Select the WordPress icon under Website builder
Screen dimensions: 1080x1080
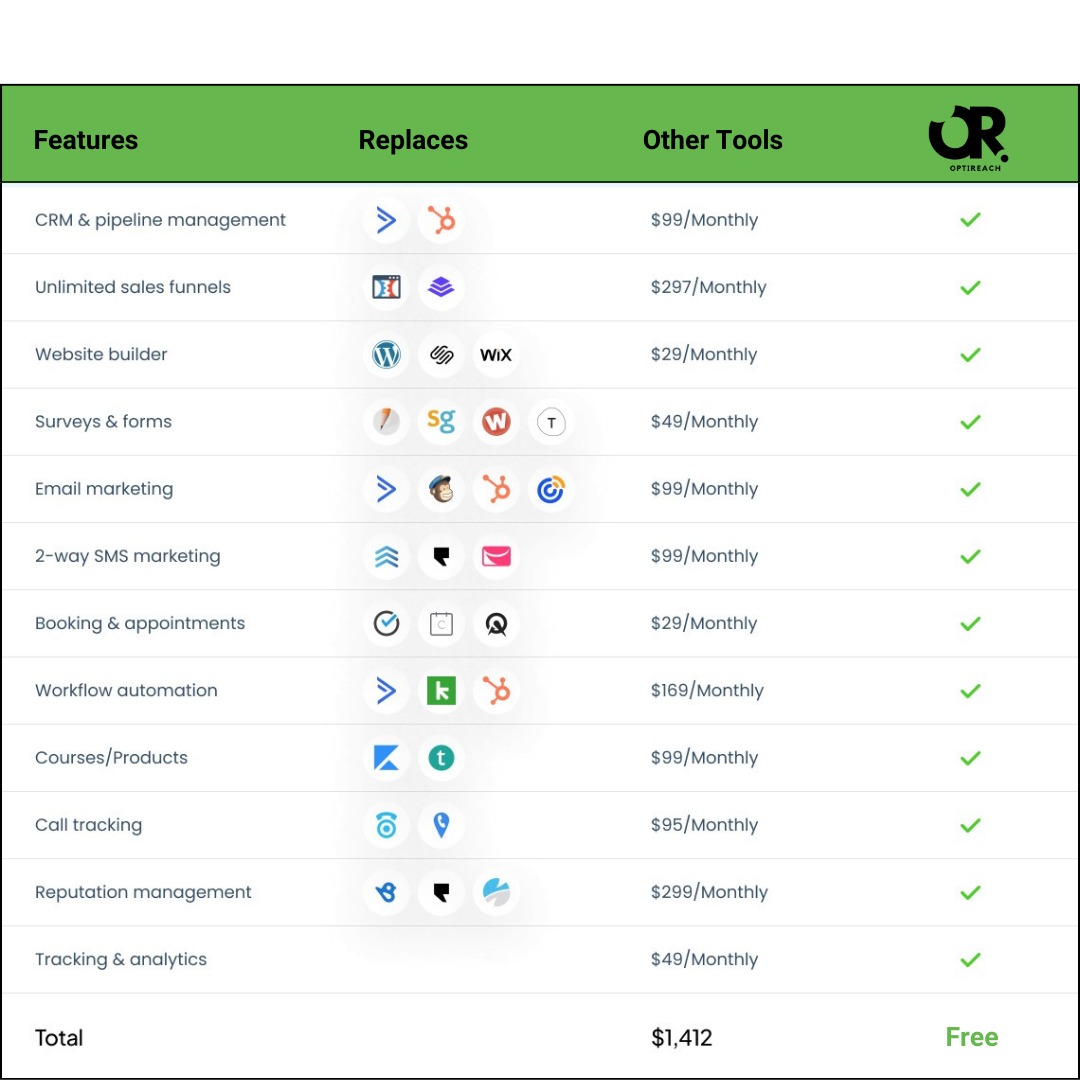(x=386, y=355)
